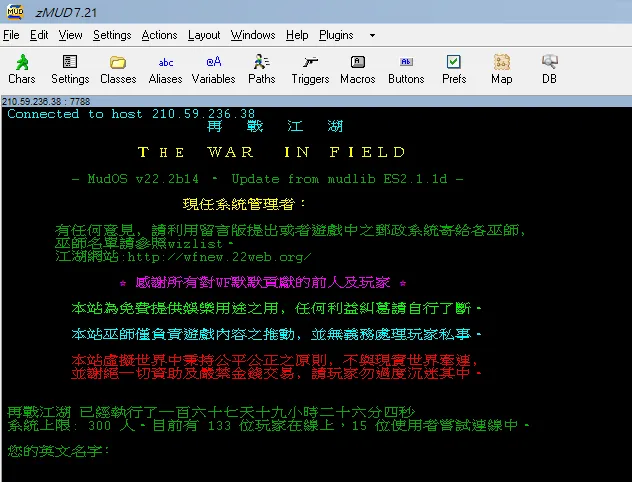This screenshot has height=482, width=632.
Task: Click the MudOS v22.2b14 version line
Action: pyautogui.click(x=267, y=179)
